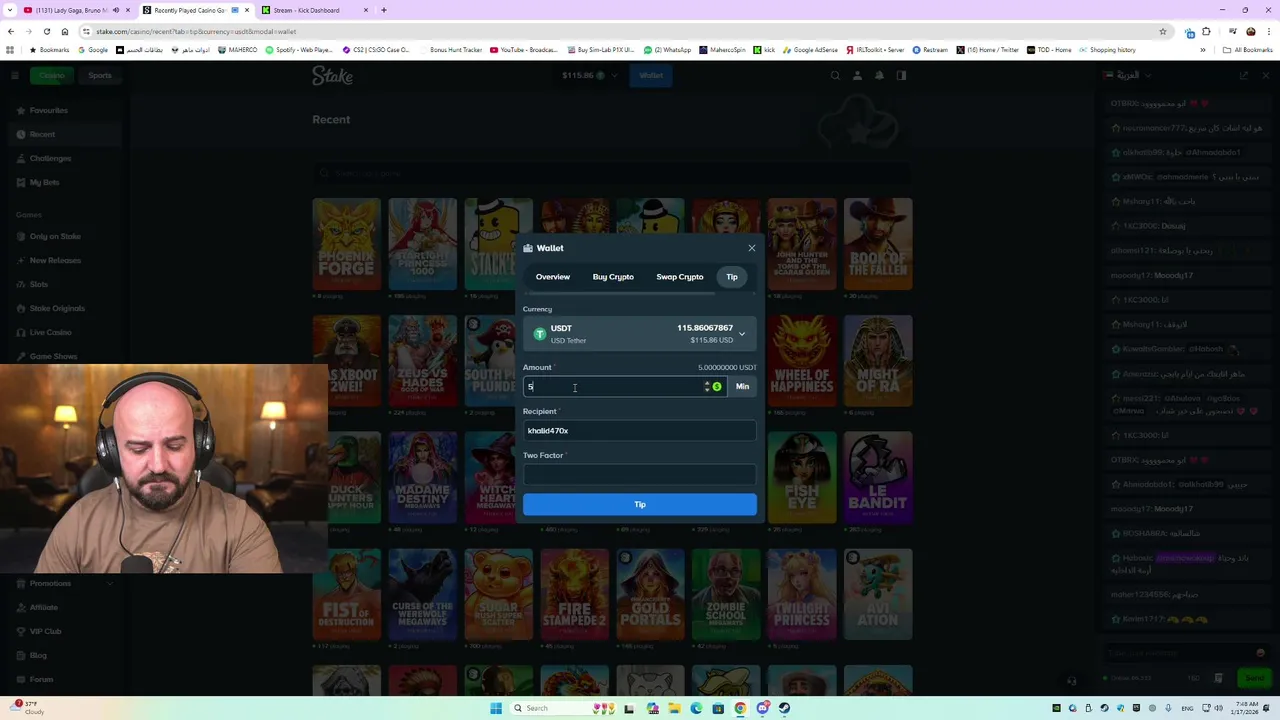Select the Tip tab in Wallet

(732, 277)
